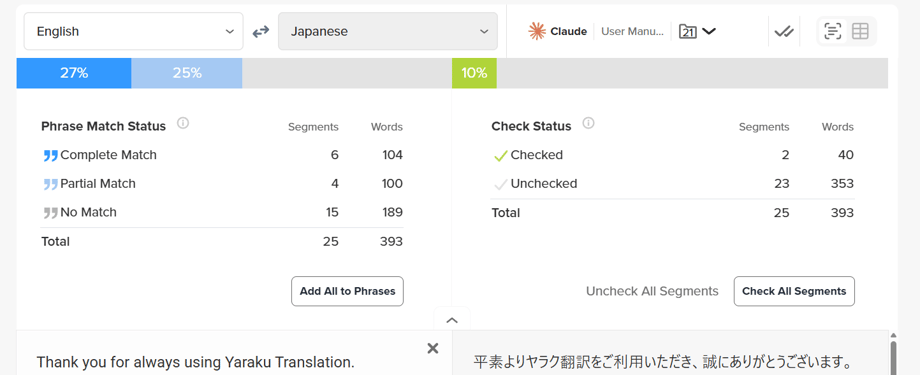Select the Claude translation engine
Screen dimensions: 920x375
coord(557,31)
